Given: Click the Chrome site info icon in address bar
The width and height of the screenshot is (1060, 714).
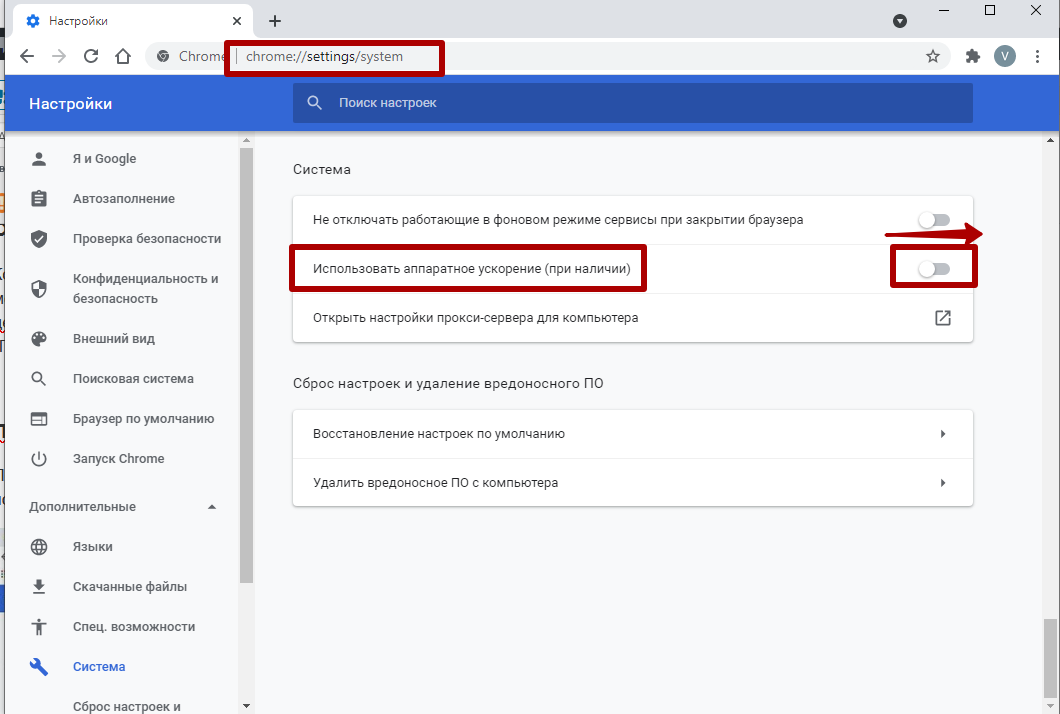Looking at the screenshot, I should click(x=163, y=56).
